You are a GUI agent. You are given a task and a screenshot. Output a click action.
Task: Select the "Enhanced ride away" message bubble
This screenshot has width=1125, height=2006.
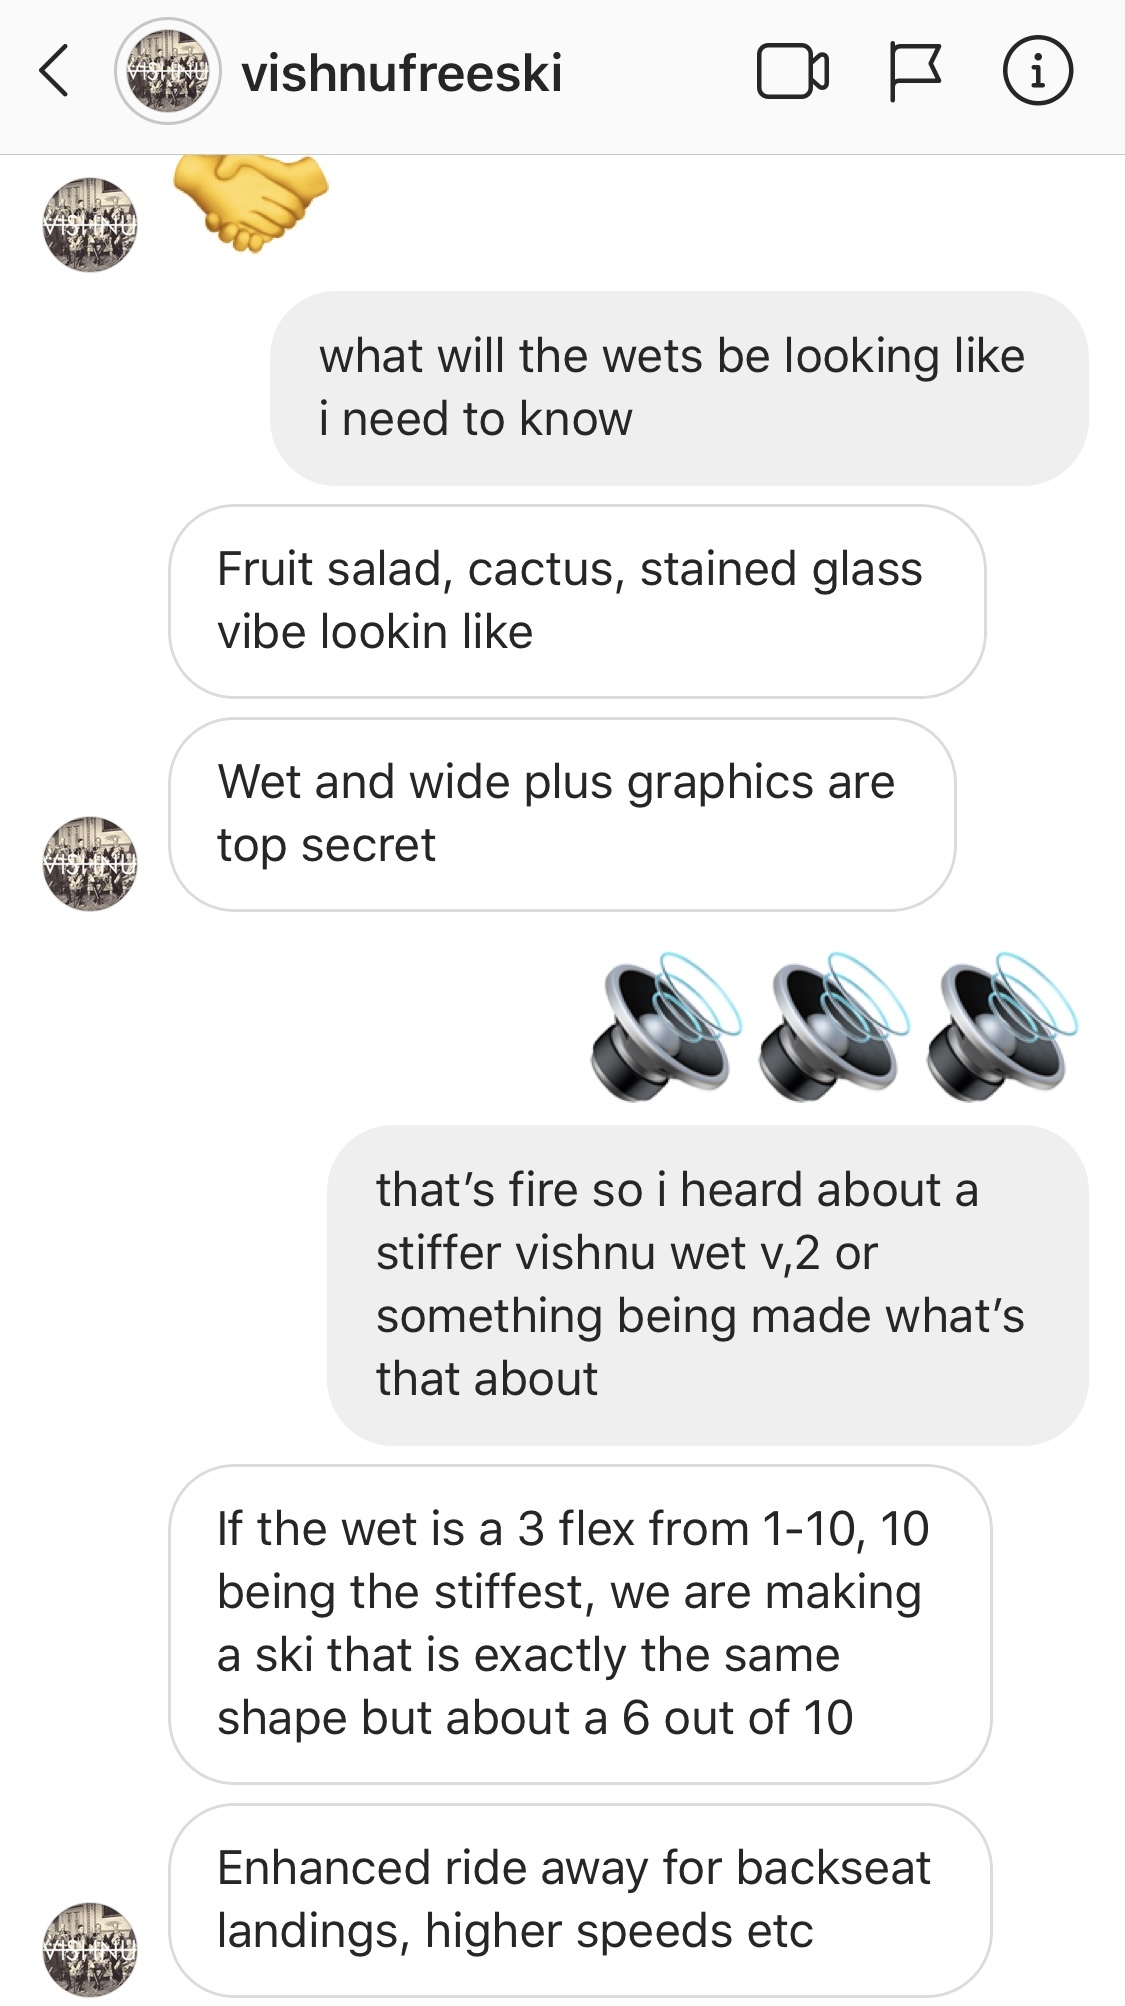point(580,1900)
